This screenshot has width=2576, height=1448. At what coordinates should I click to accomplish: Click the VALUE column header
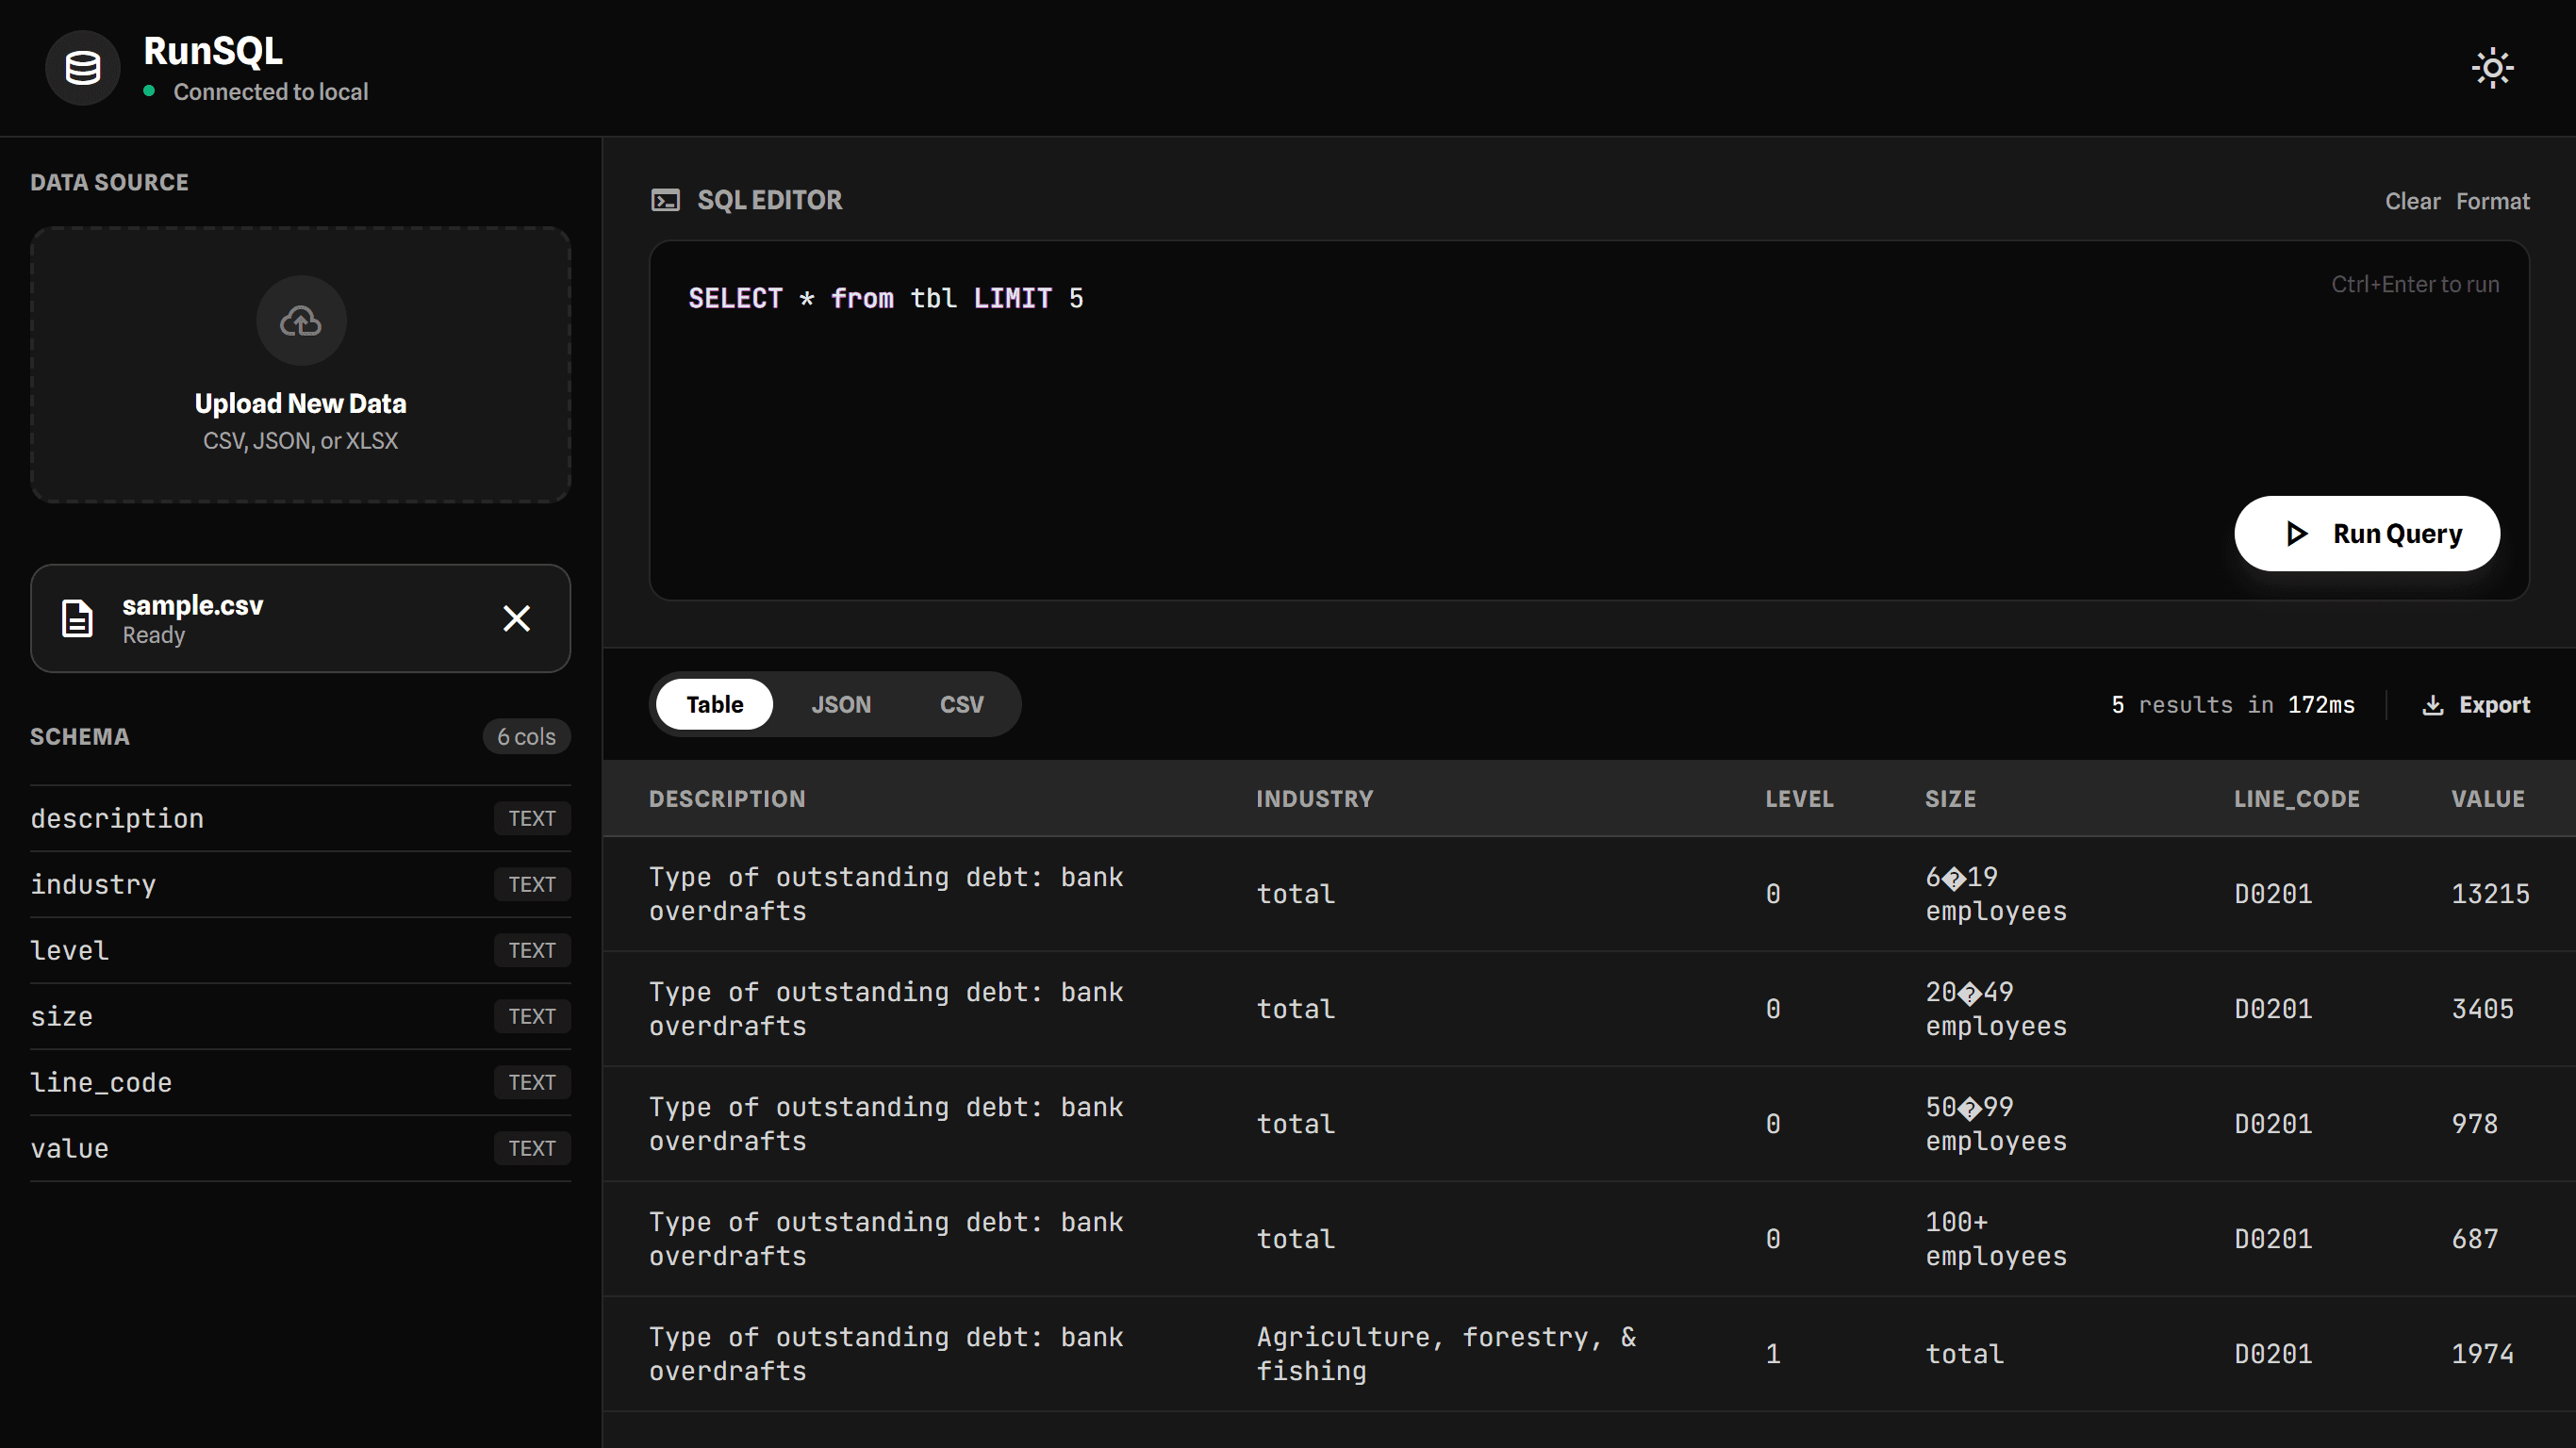coord(2487,799)
